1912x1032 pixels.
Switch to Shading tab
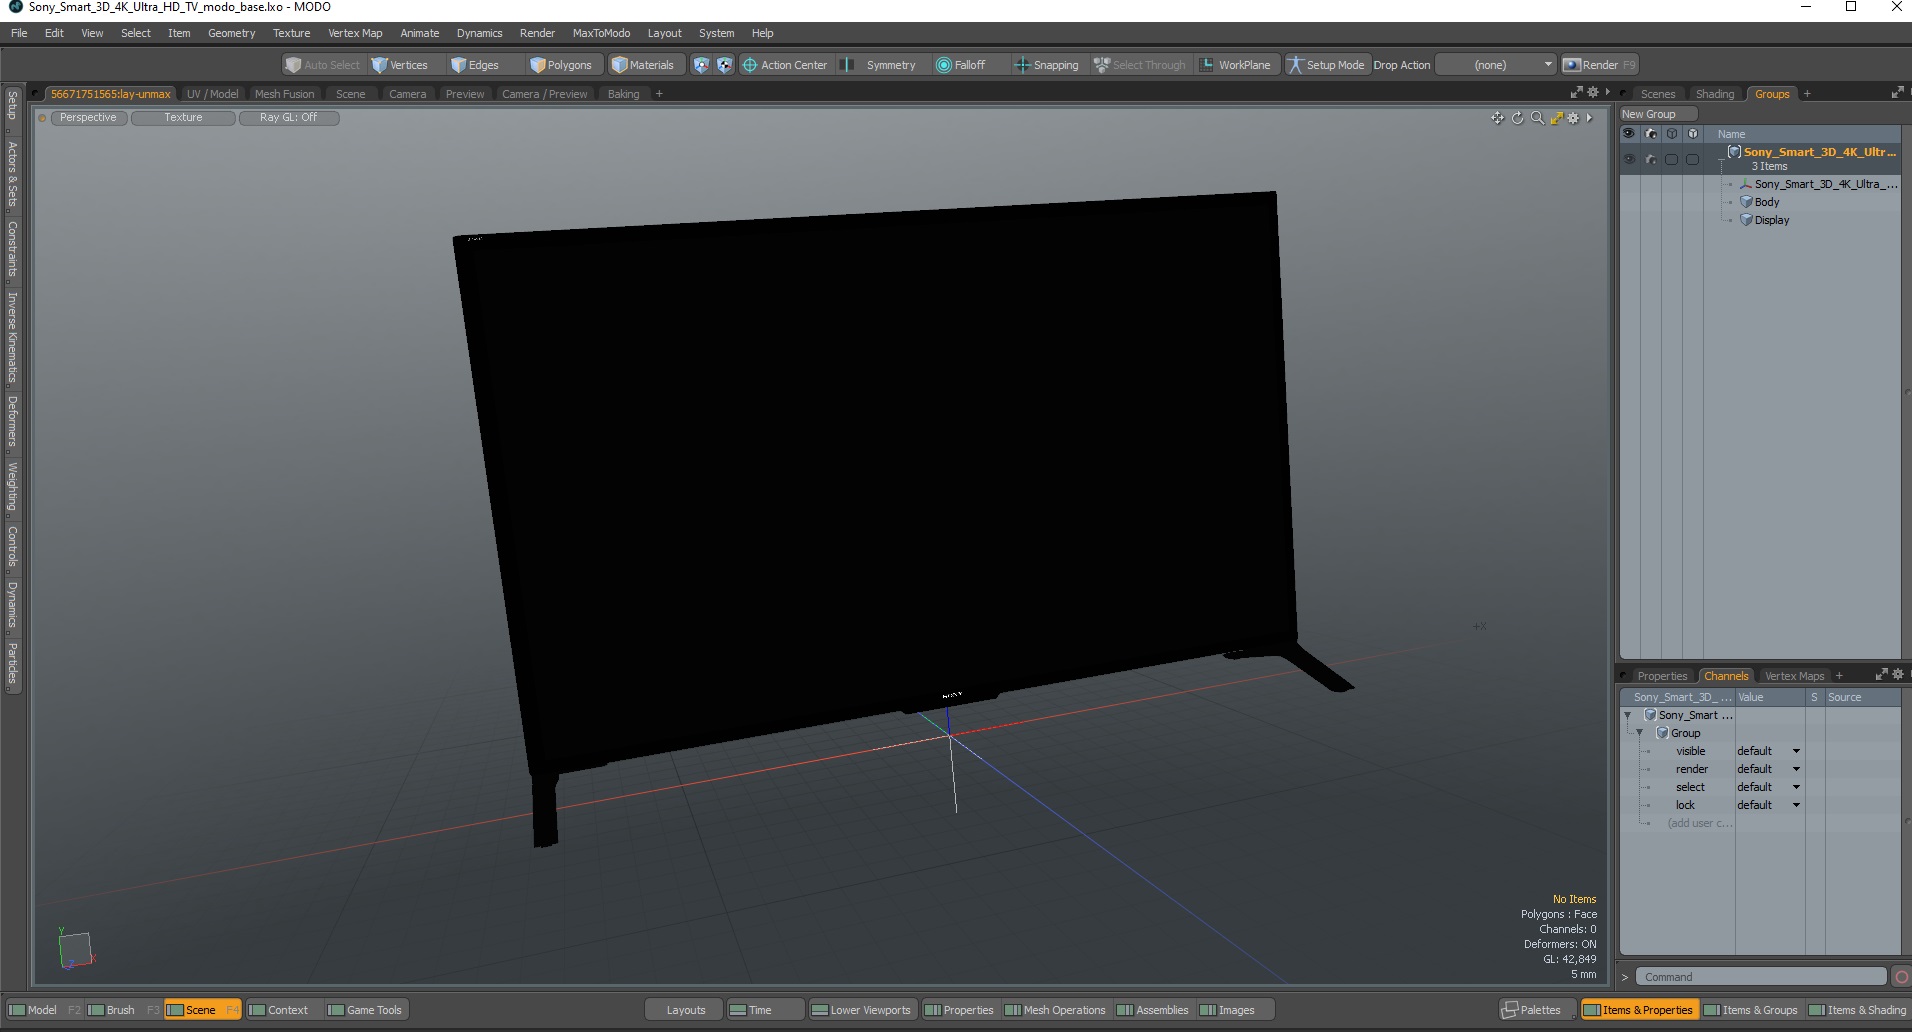[x=1715, y=94]
